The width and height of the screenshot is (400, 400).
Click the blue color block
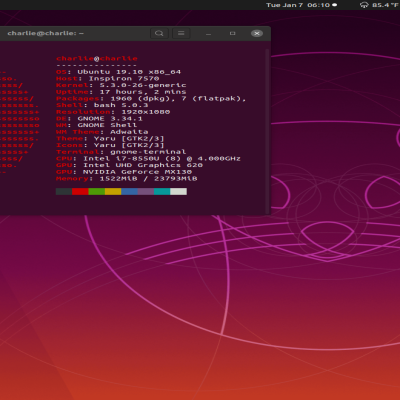click(129, 191)
